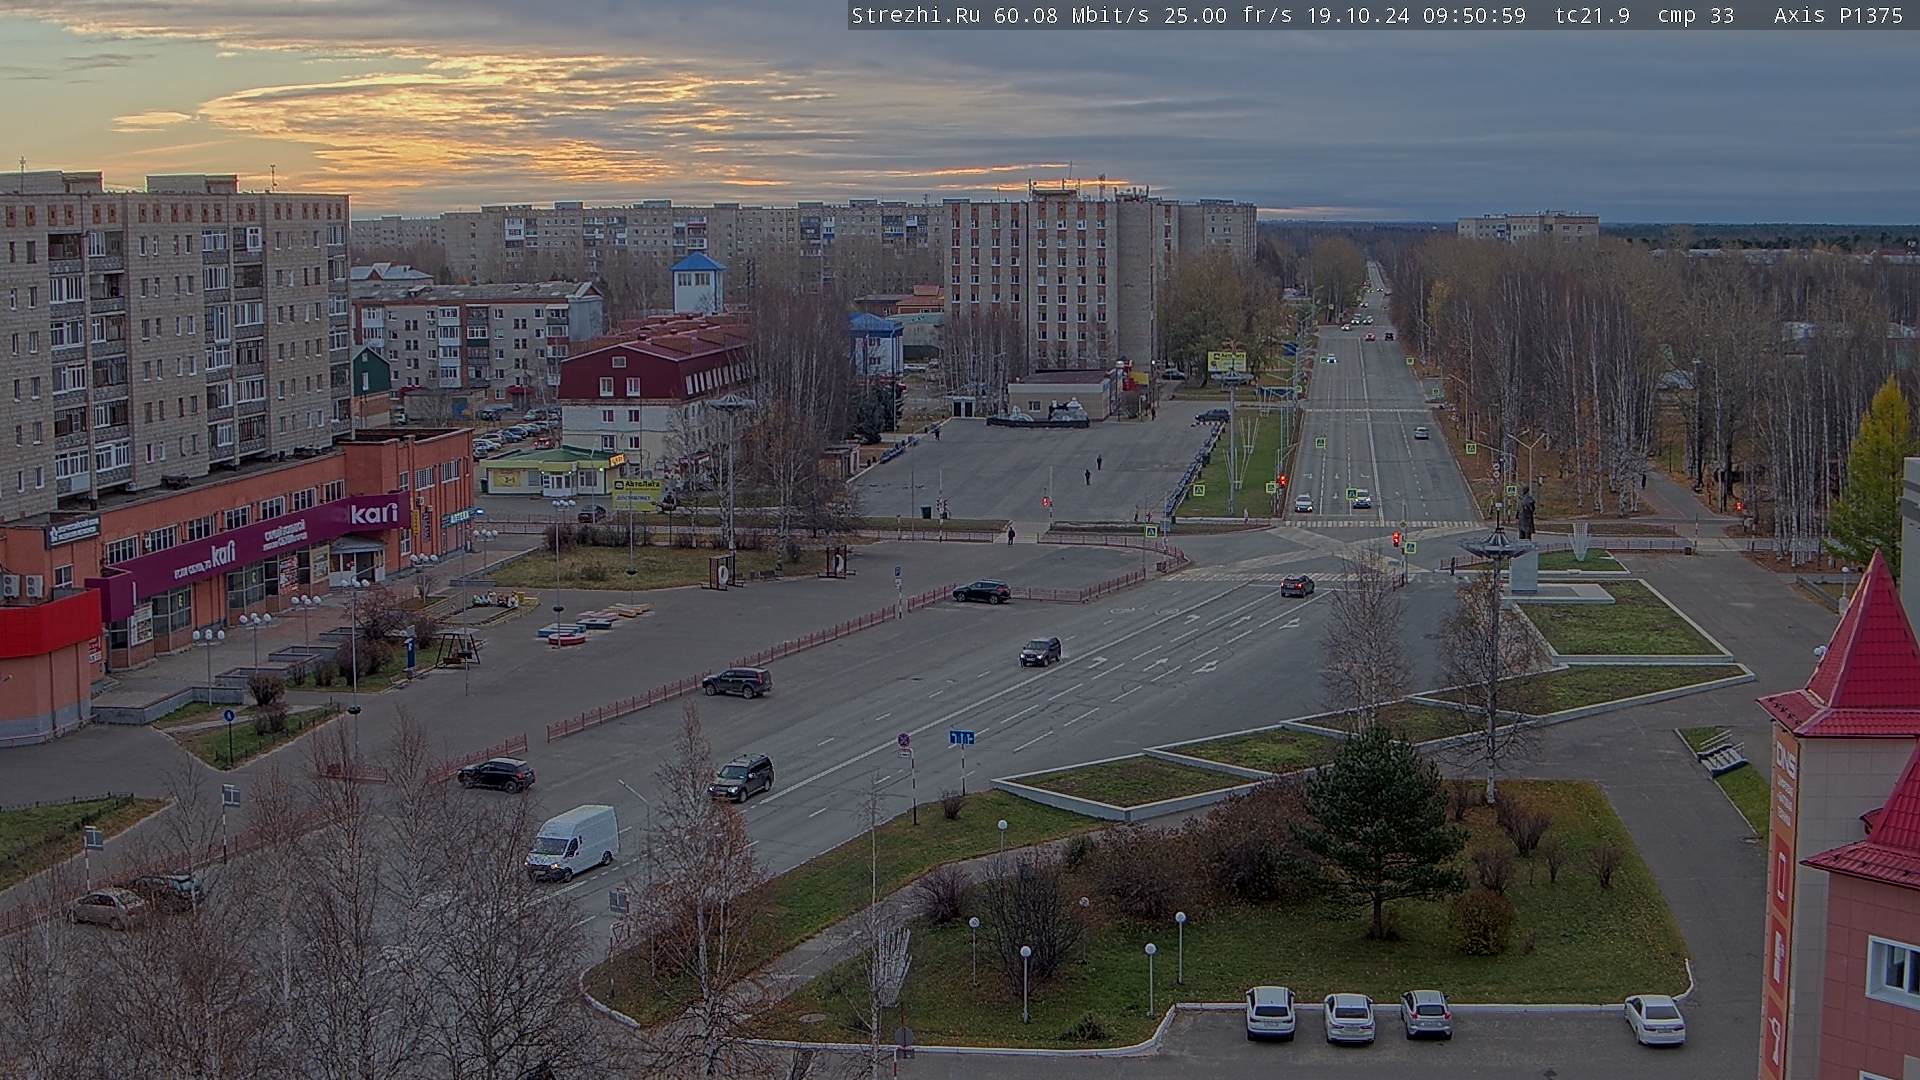Viewport: 1920px width, 1080px height.
Task: Select the "19.10.24" date stamp
Action: click(x=1356, y=15)
